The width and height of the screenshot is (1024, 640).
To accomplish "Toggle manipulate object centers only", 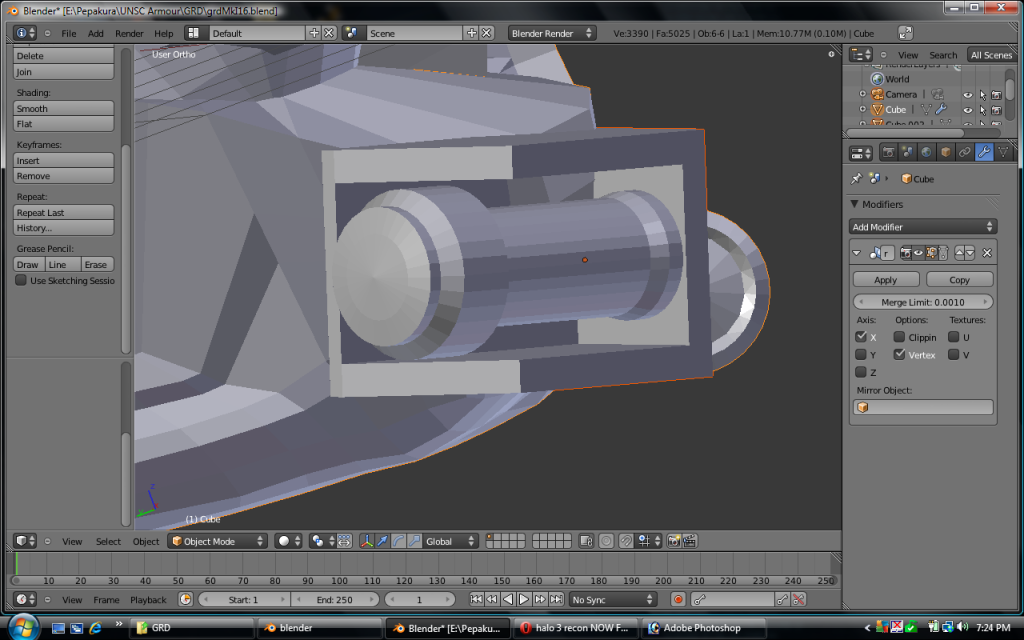I will (x=344, y=541).
